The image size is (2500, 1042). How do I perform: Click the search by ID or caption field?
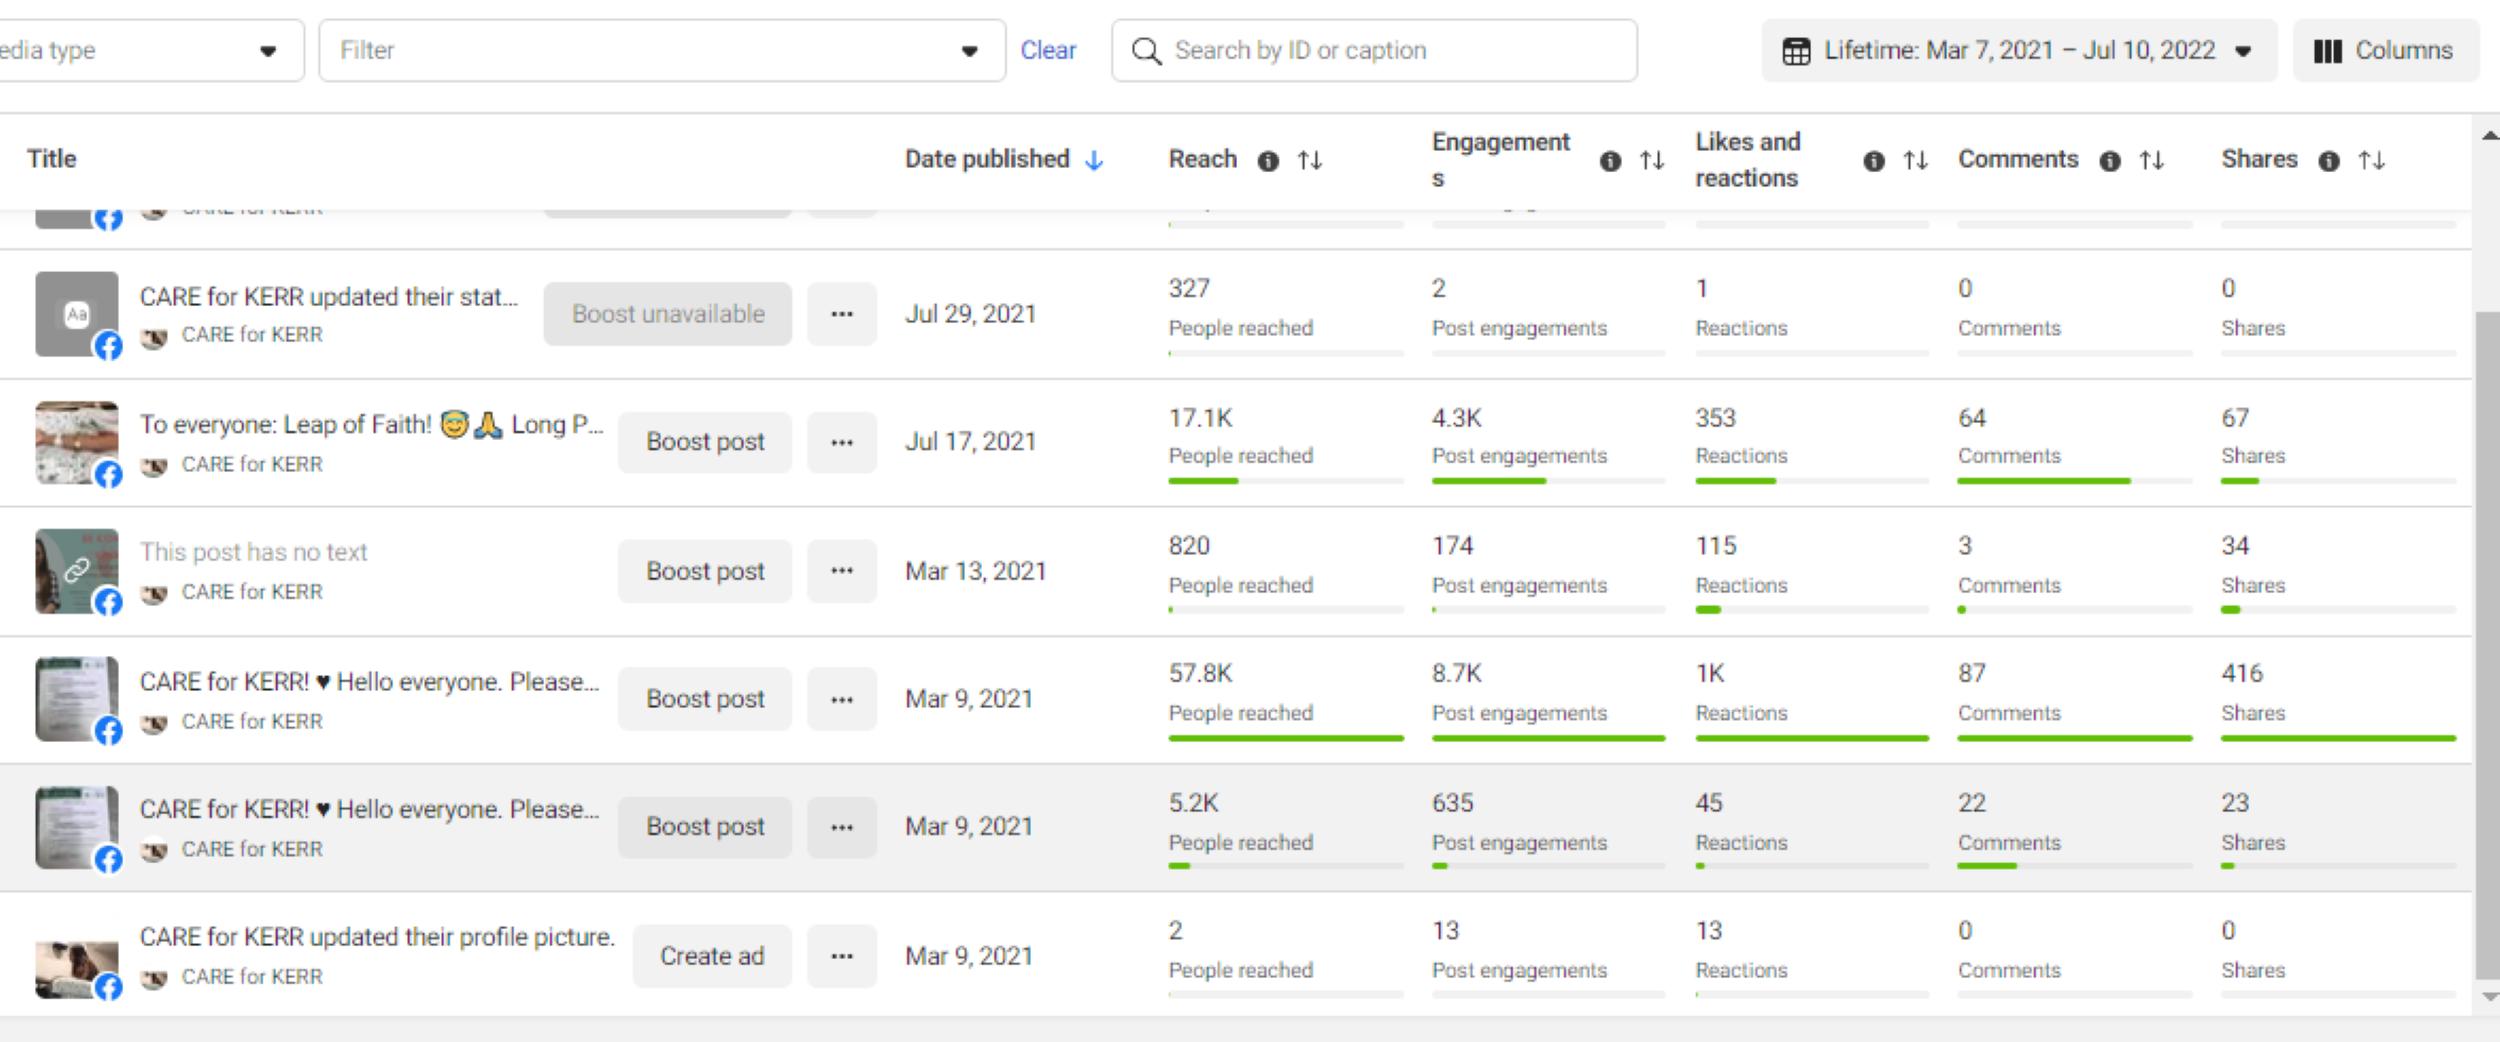[x=1390, y=50]
